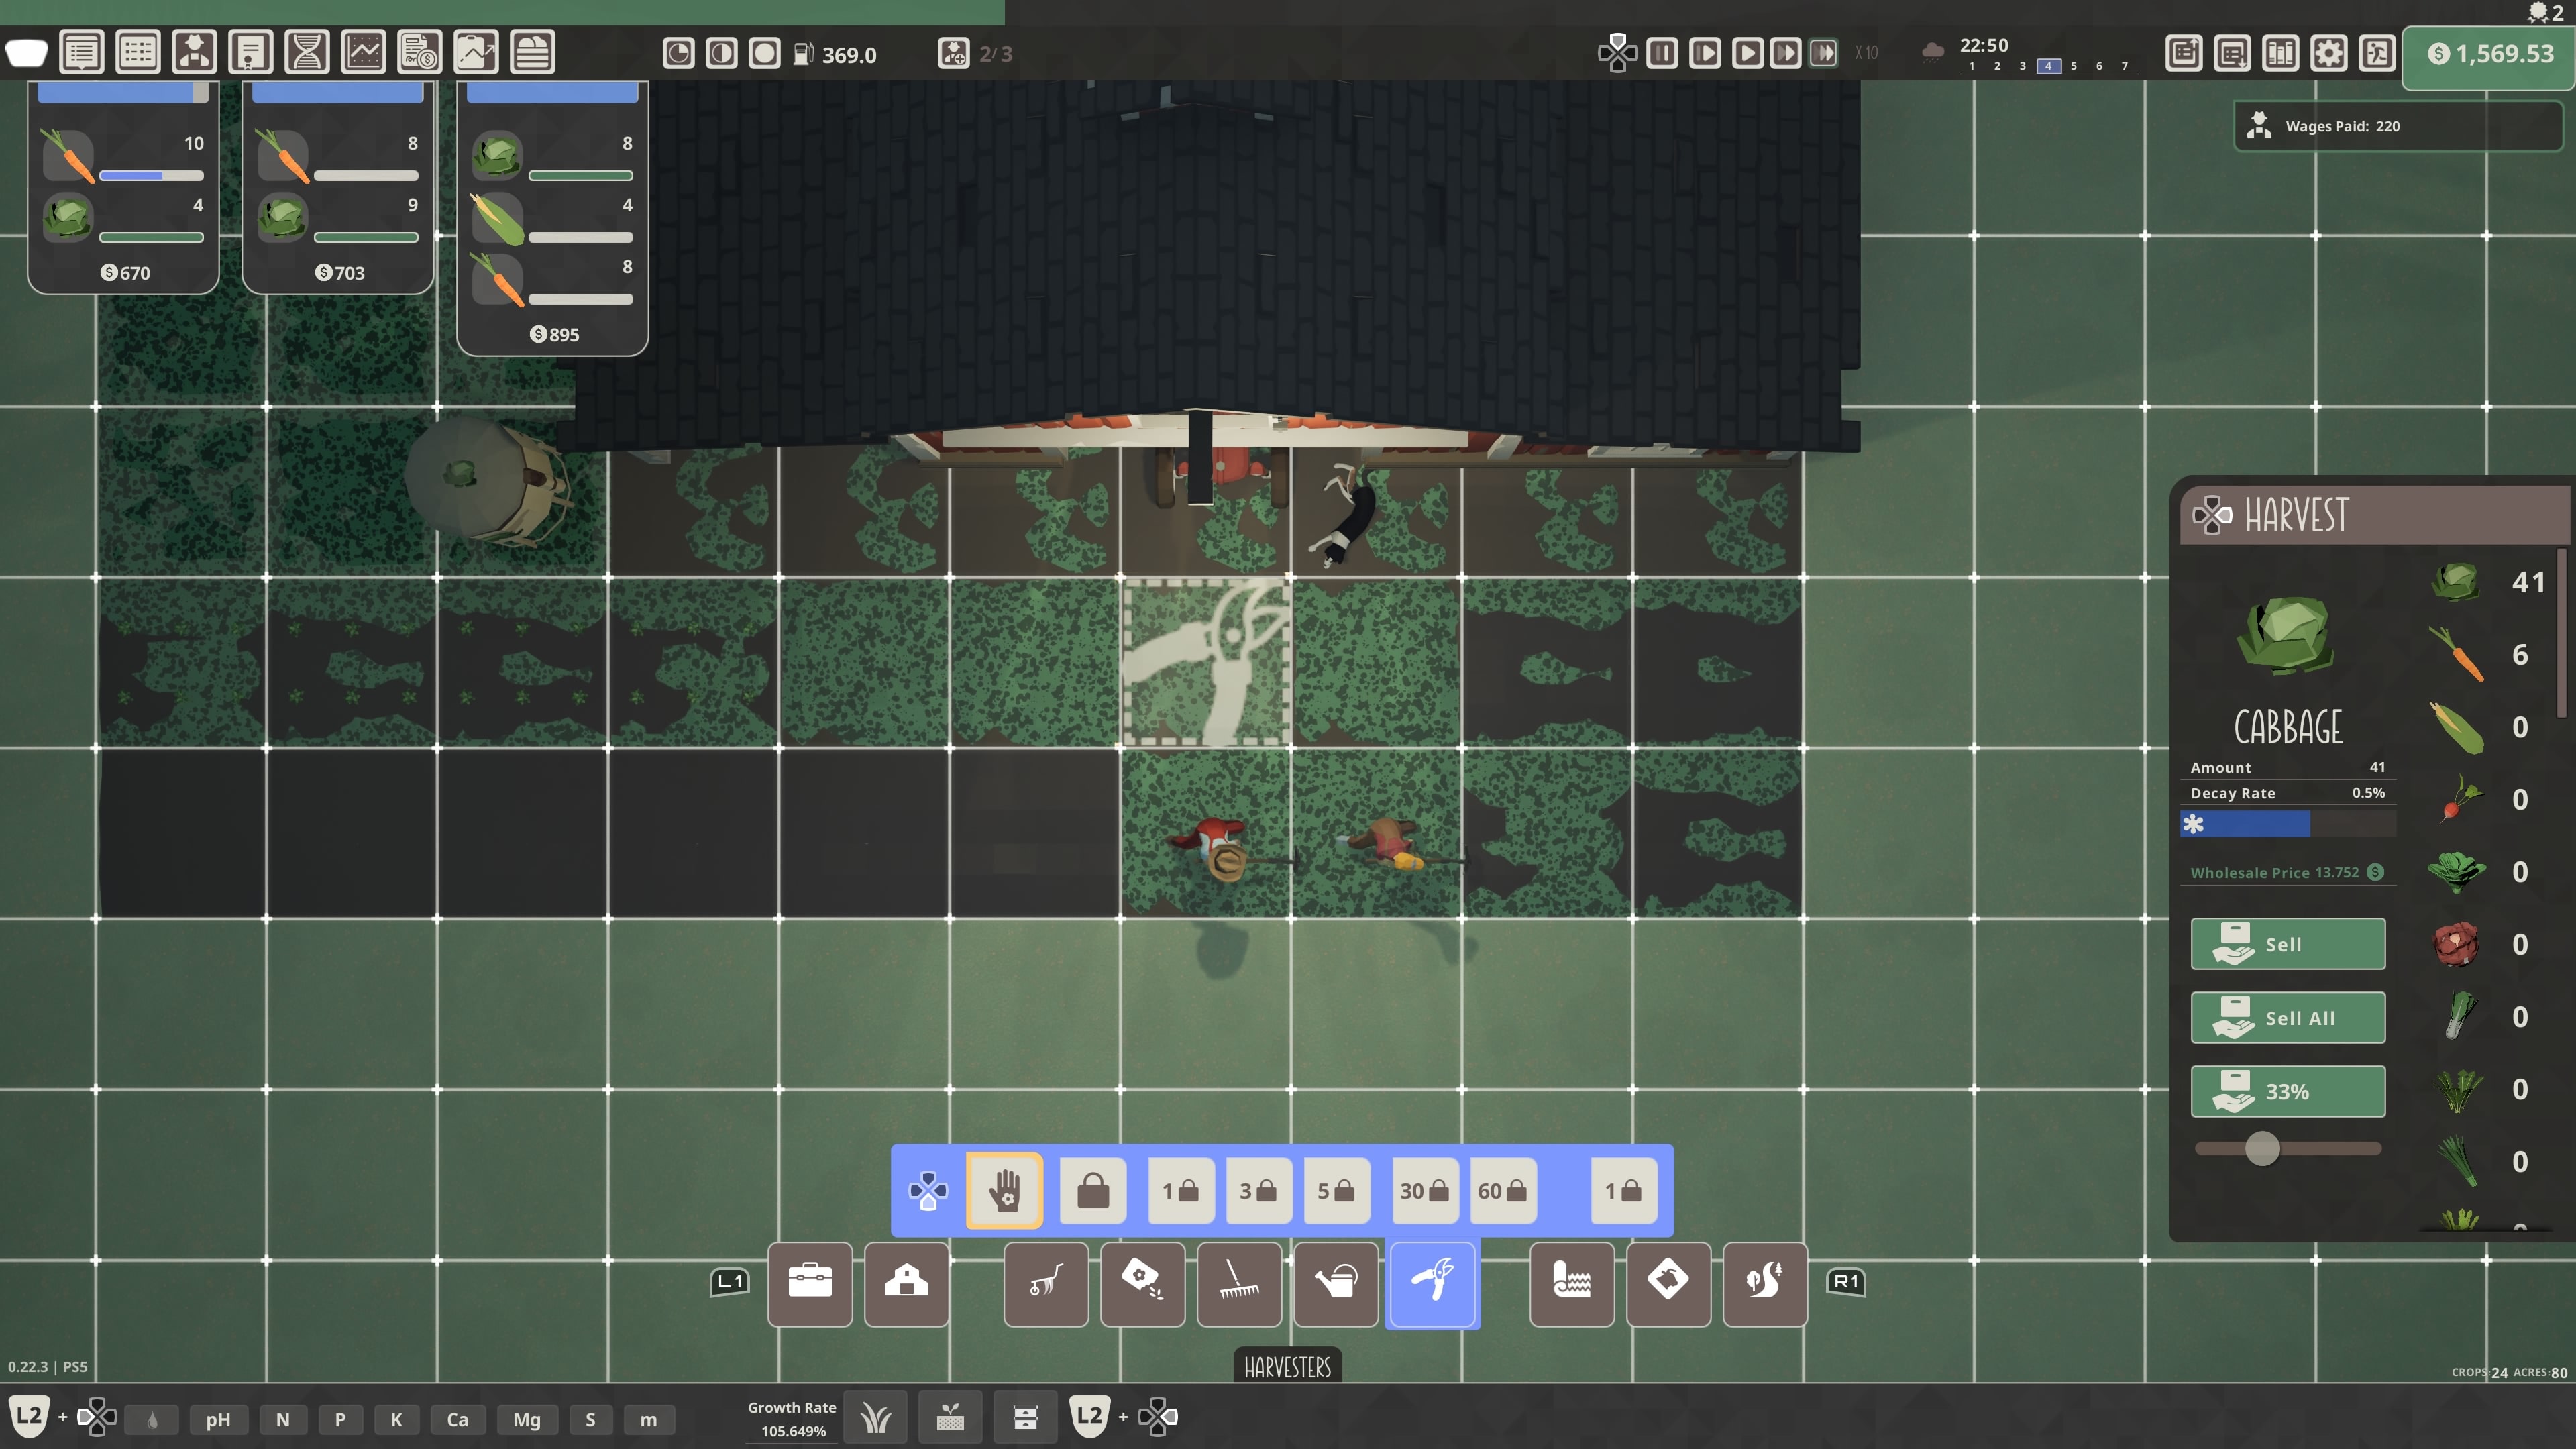This screenshot has height=1449, width=2576.
Task: Select the watering can tool
Action: click(1336, 1285)
